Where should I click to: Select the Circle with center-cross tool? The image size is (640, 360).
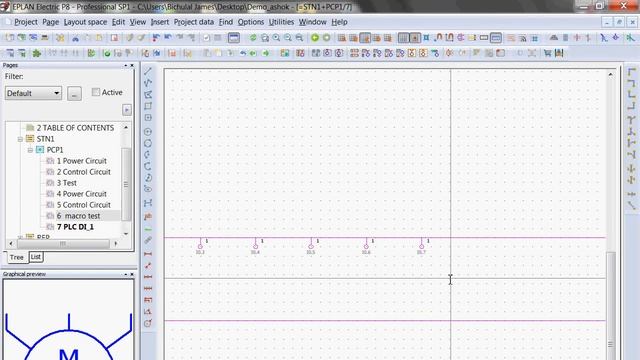coord(148,132)
